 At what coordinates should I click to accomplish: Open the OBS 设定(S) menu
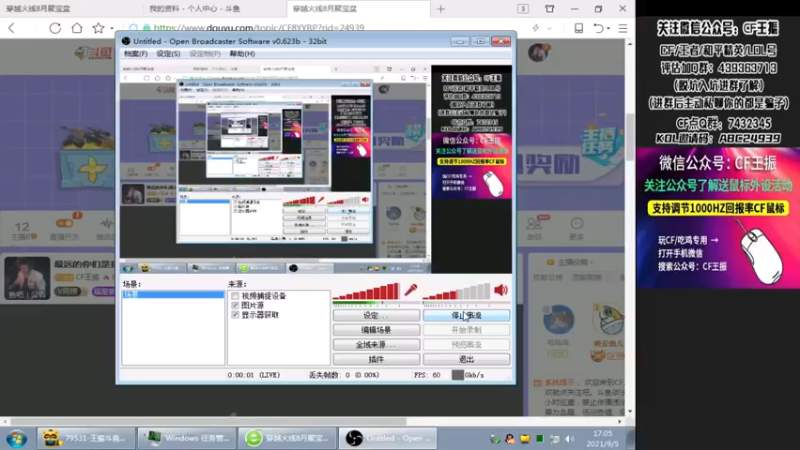[168, 54]
